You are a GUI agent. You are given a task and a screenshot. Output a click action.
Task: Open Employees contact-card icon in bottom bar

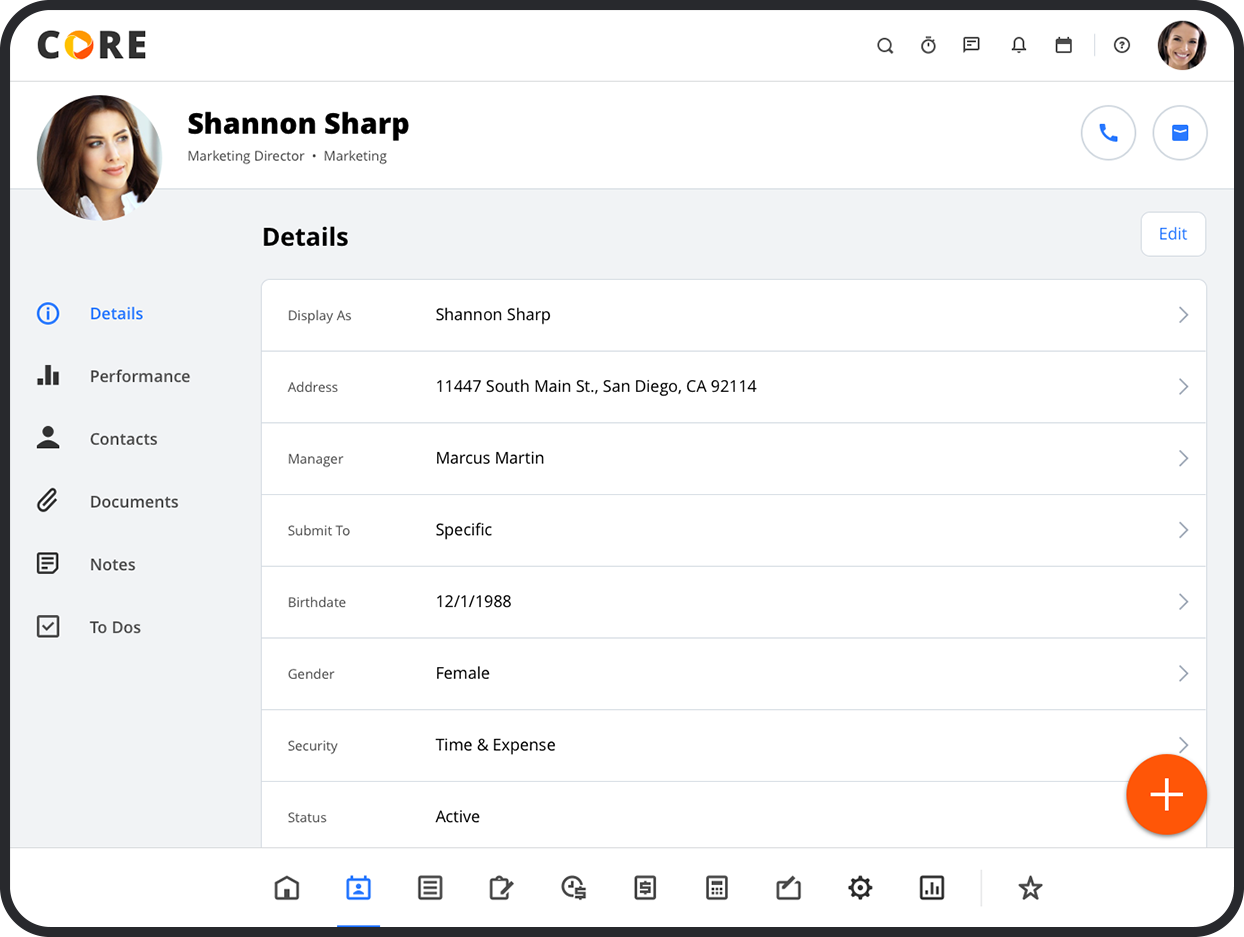(x=358, y=888)
